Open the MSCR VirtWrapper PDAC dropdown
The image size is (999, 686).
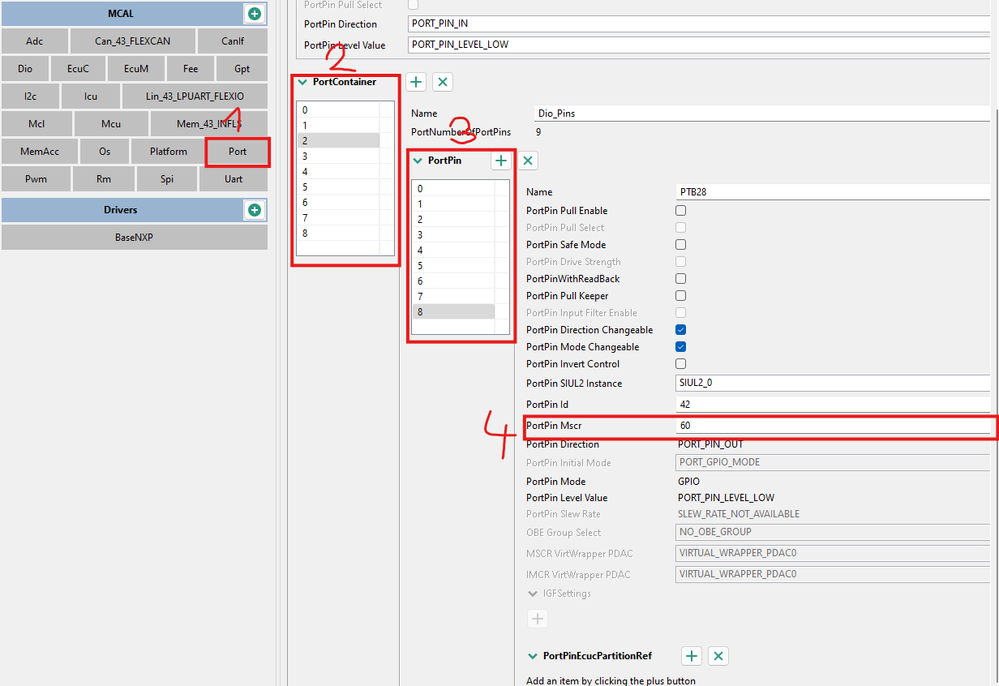click(833, 553)
